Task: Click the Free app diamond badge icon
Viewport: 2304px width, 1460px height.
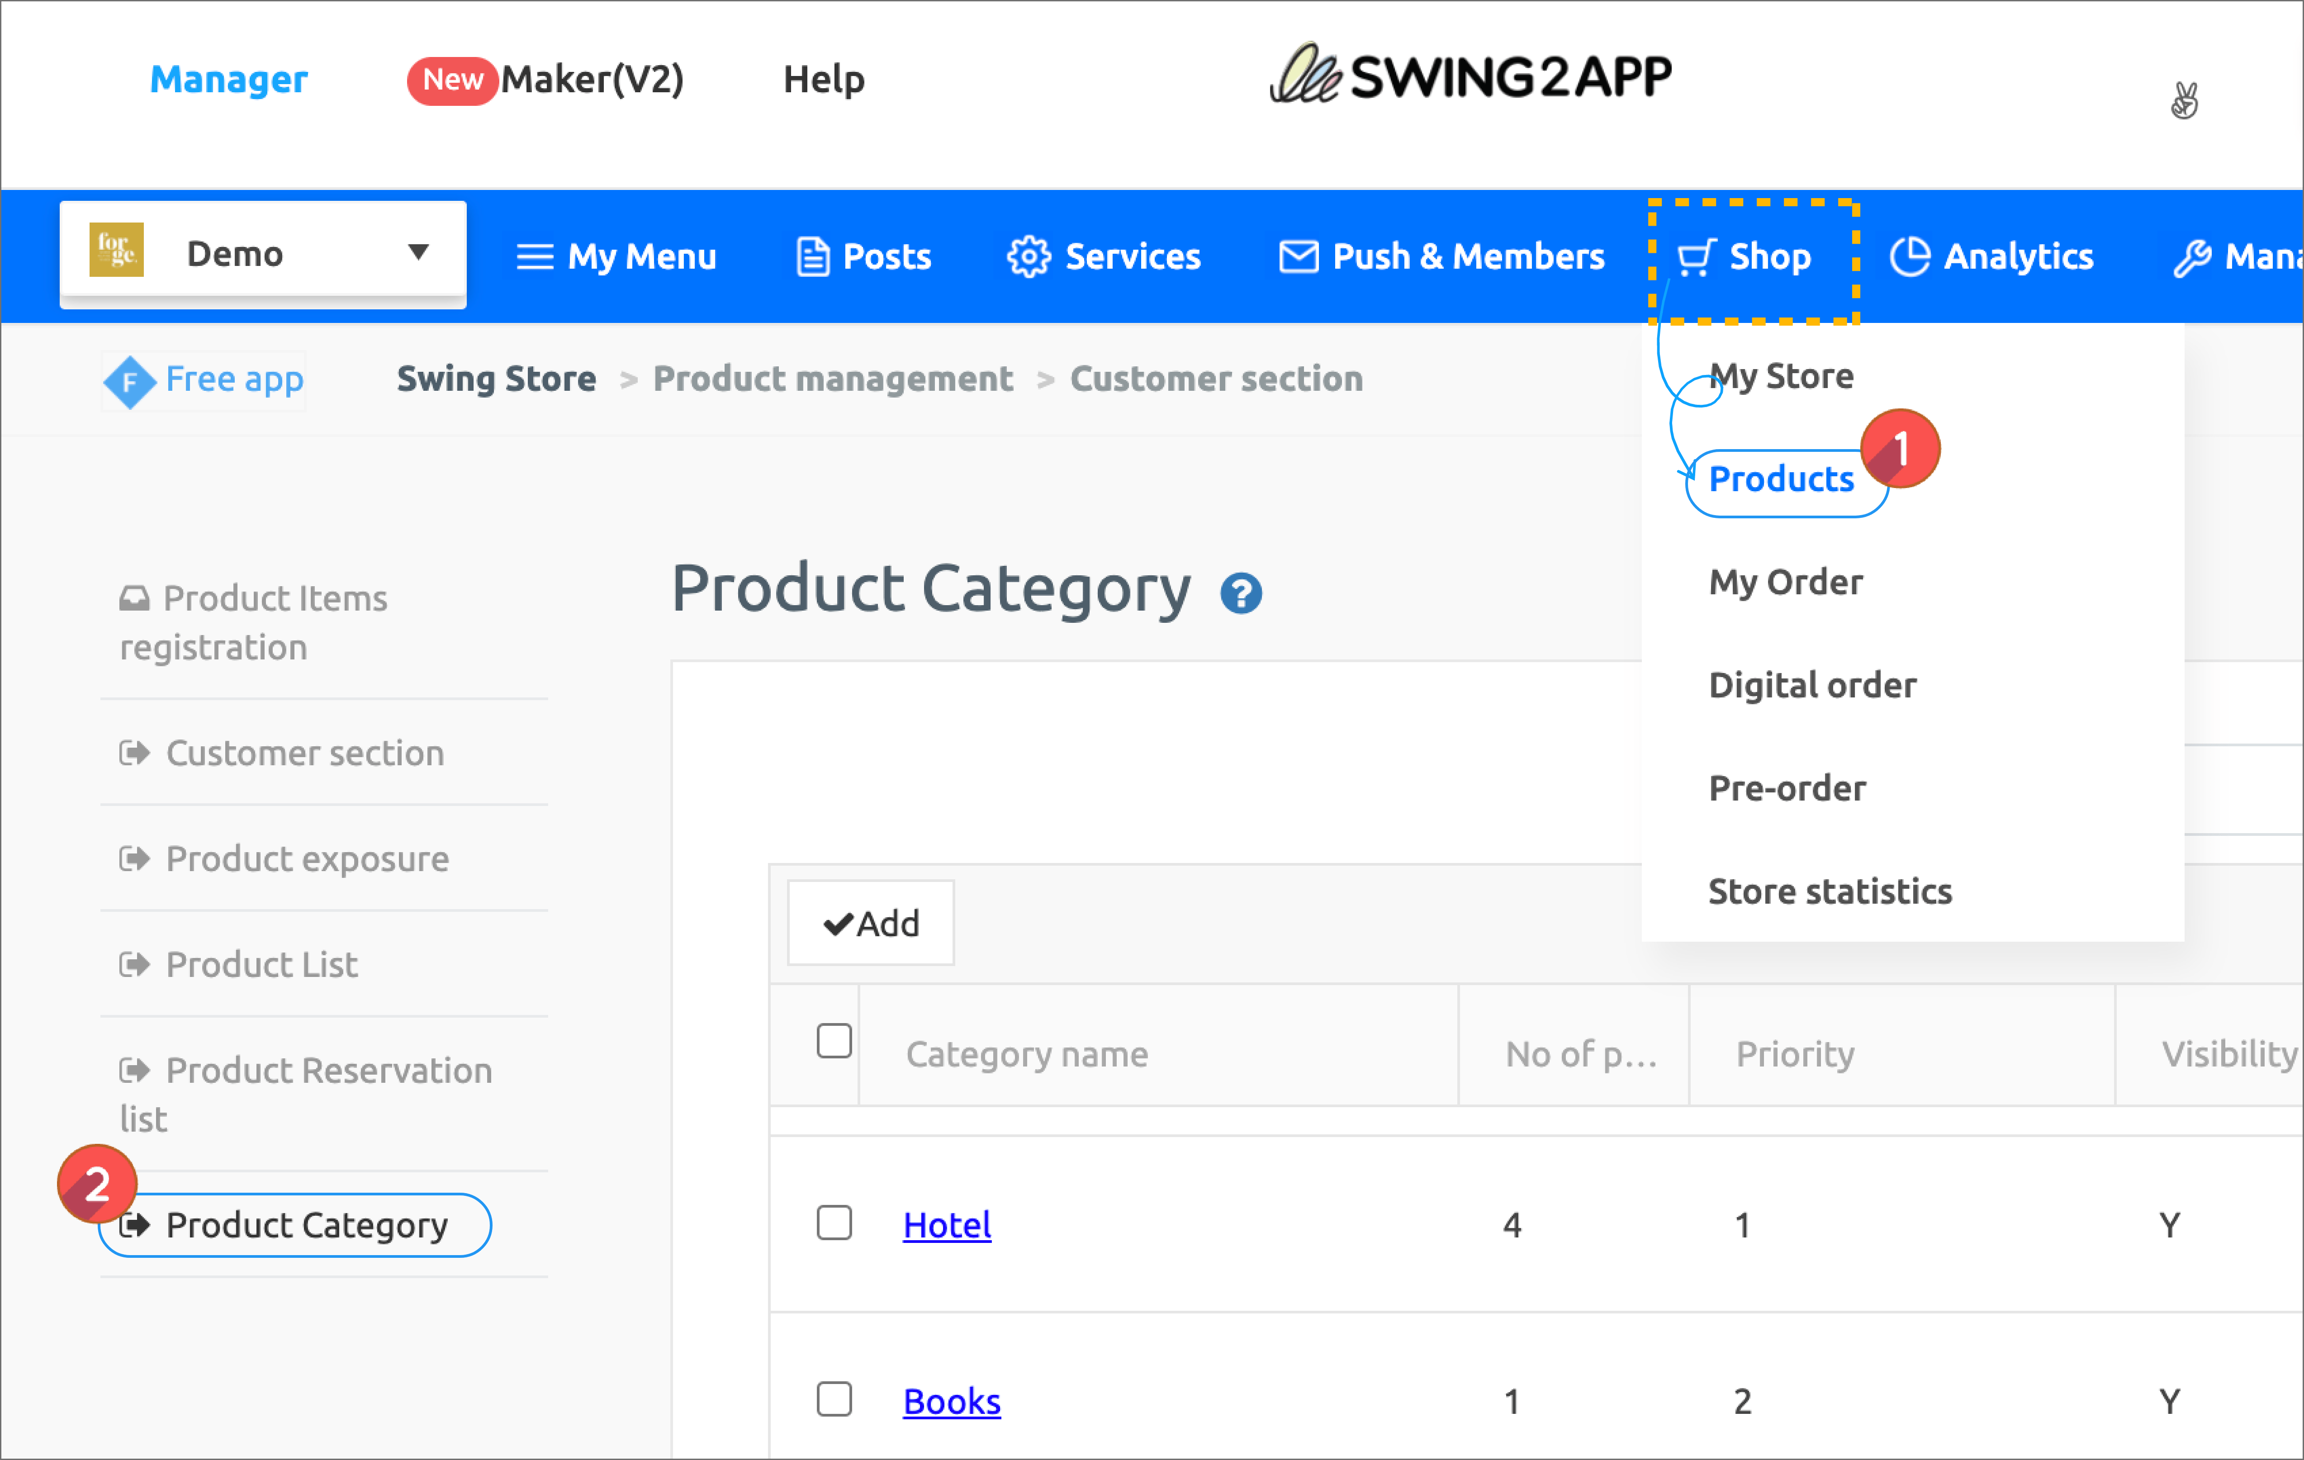Action: click(x=130, y=381)
